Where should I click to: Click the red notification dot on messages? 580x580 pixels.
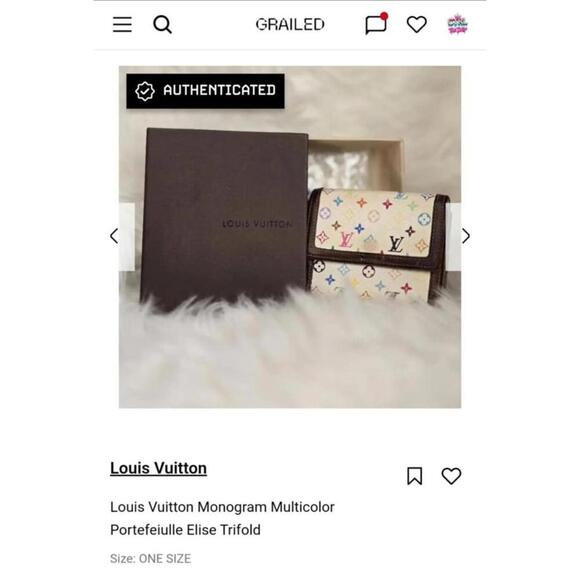384,16
